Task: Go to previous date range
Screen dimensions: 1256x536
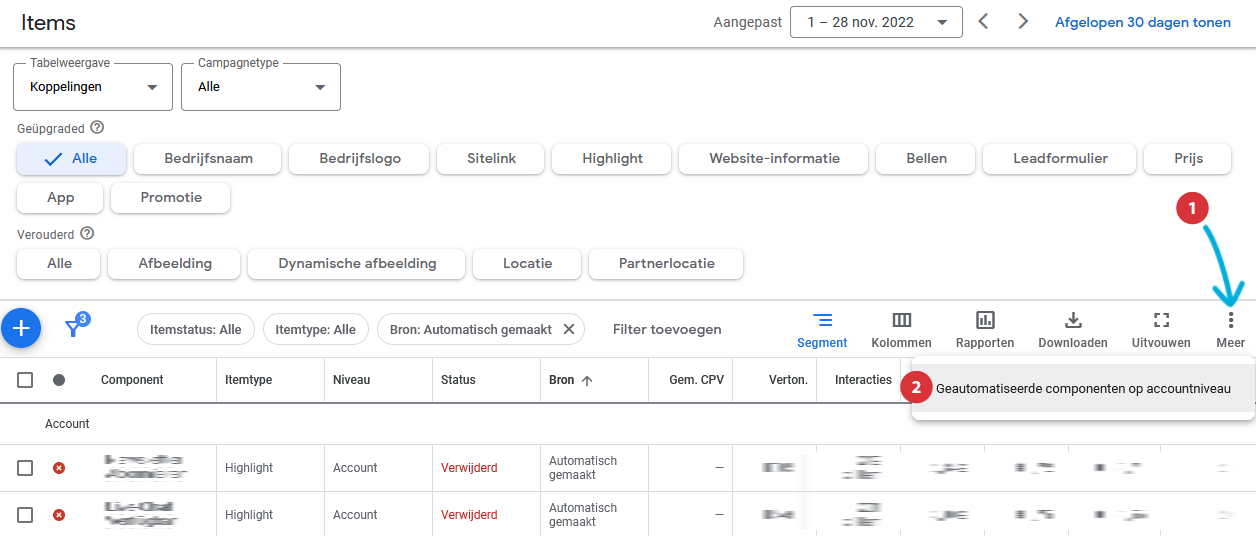Action: coord(984,21)
